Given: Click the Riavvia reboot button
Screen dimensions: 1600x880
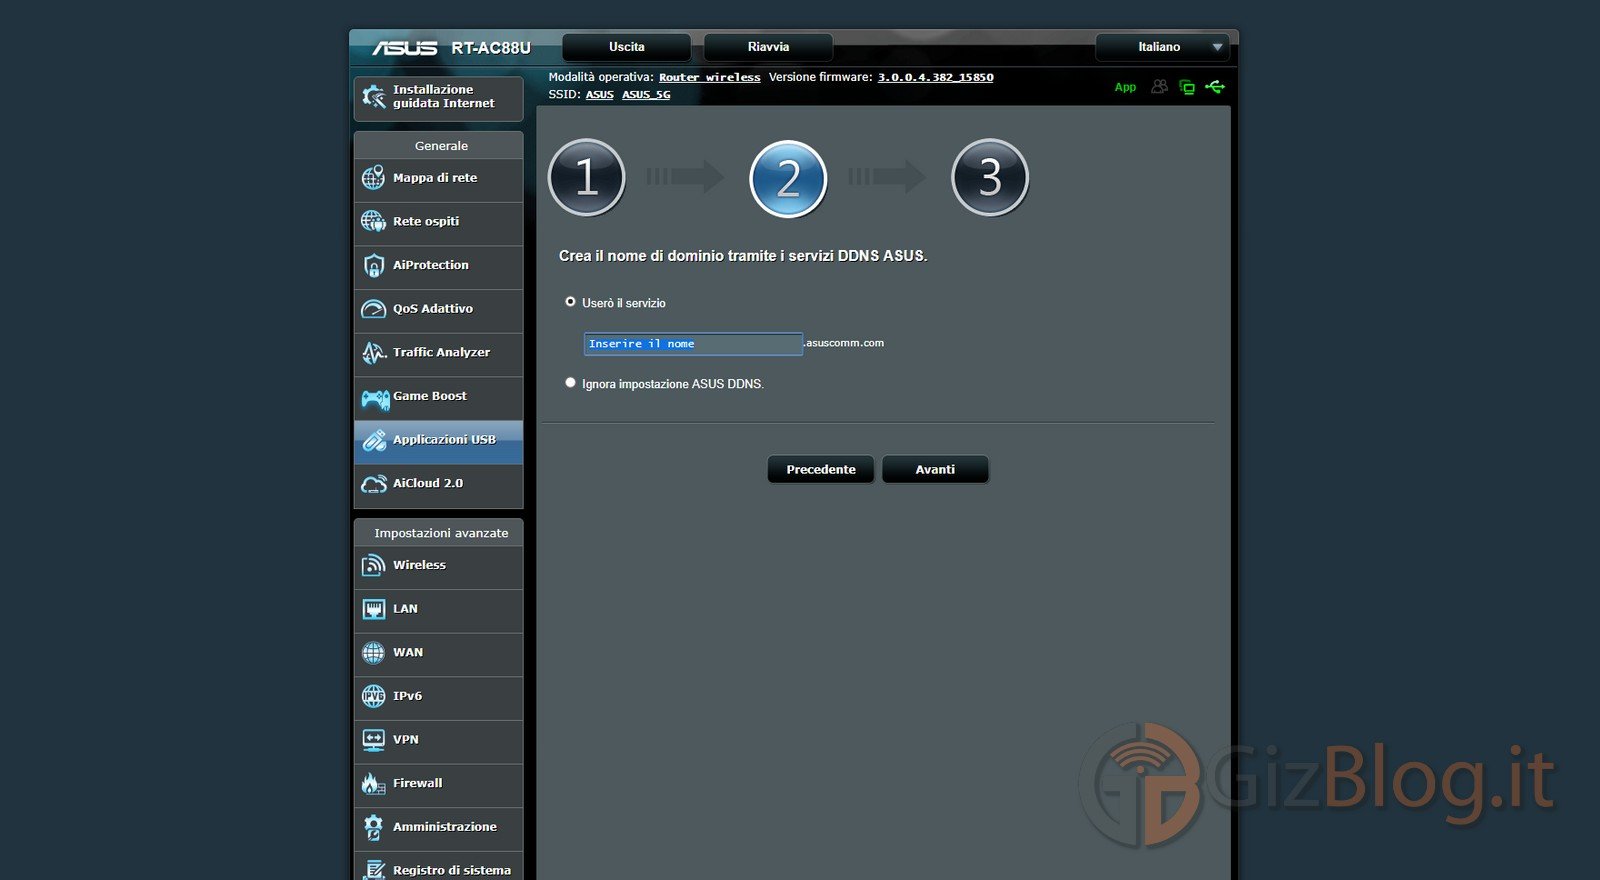Looking at the screenshot, I should (768, 47).
